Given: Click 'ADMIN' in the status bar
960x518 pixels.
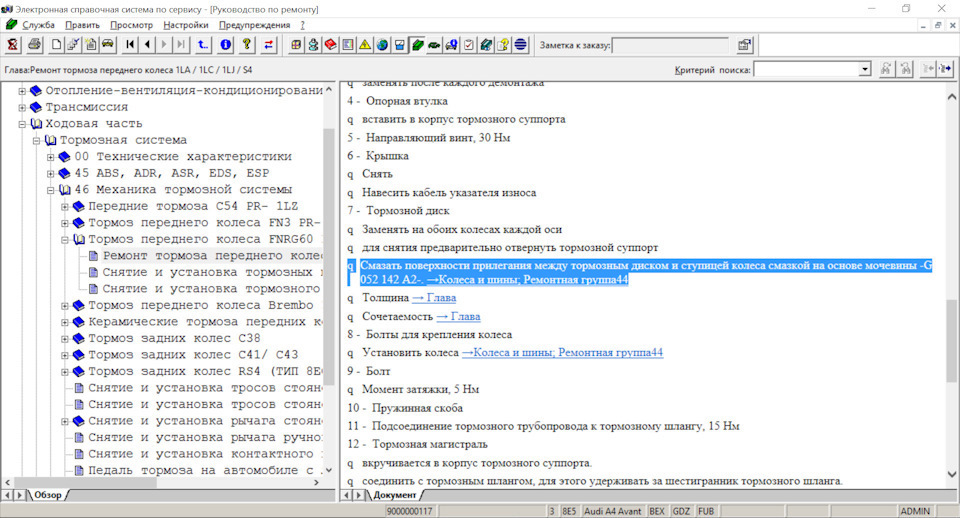Looking at the screenshot, I should 915,511.
